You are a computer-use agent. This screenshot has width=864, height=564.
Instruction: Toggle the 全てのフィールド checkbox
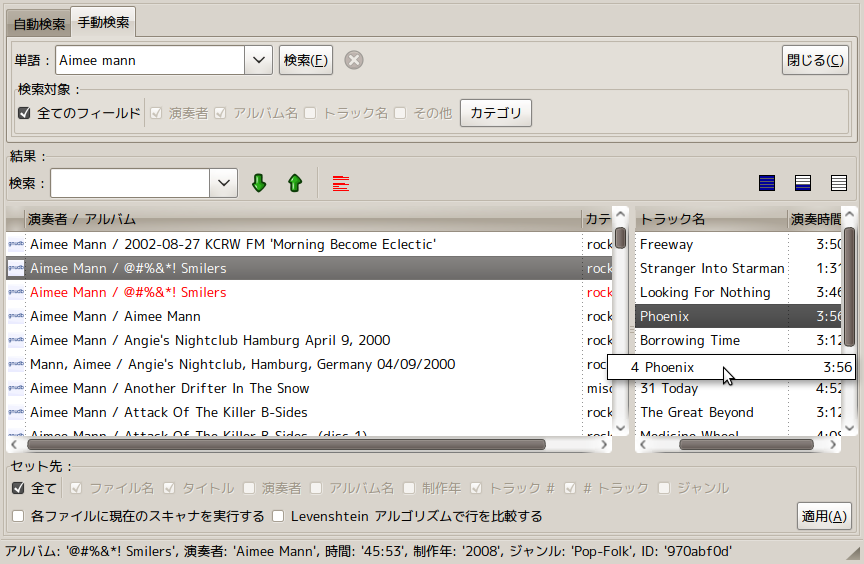point(24,113)
